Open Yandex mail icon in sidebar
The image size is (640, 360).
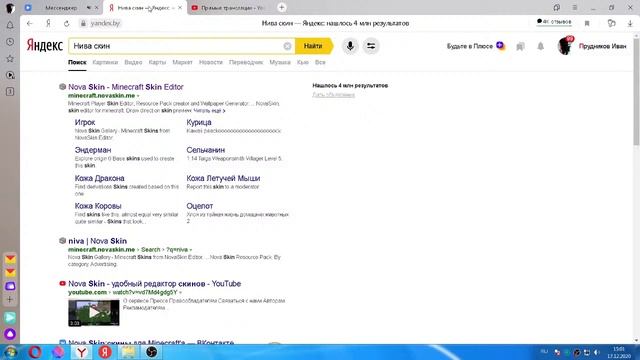10,259
